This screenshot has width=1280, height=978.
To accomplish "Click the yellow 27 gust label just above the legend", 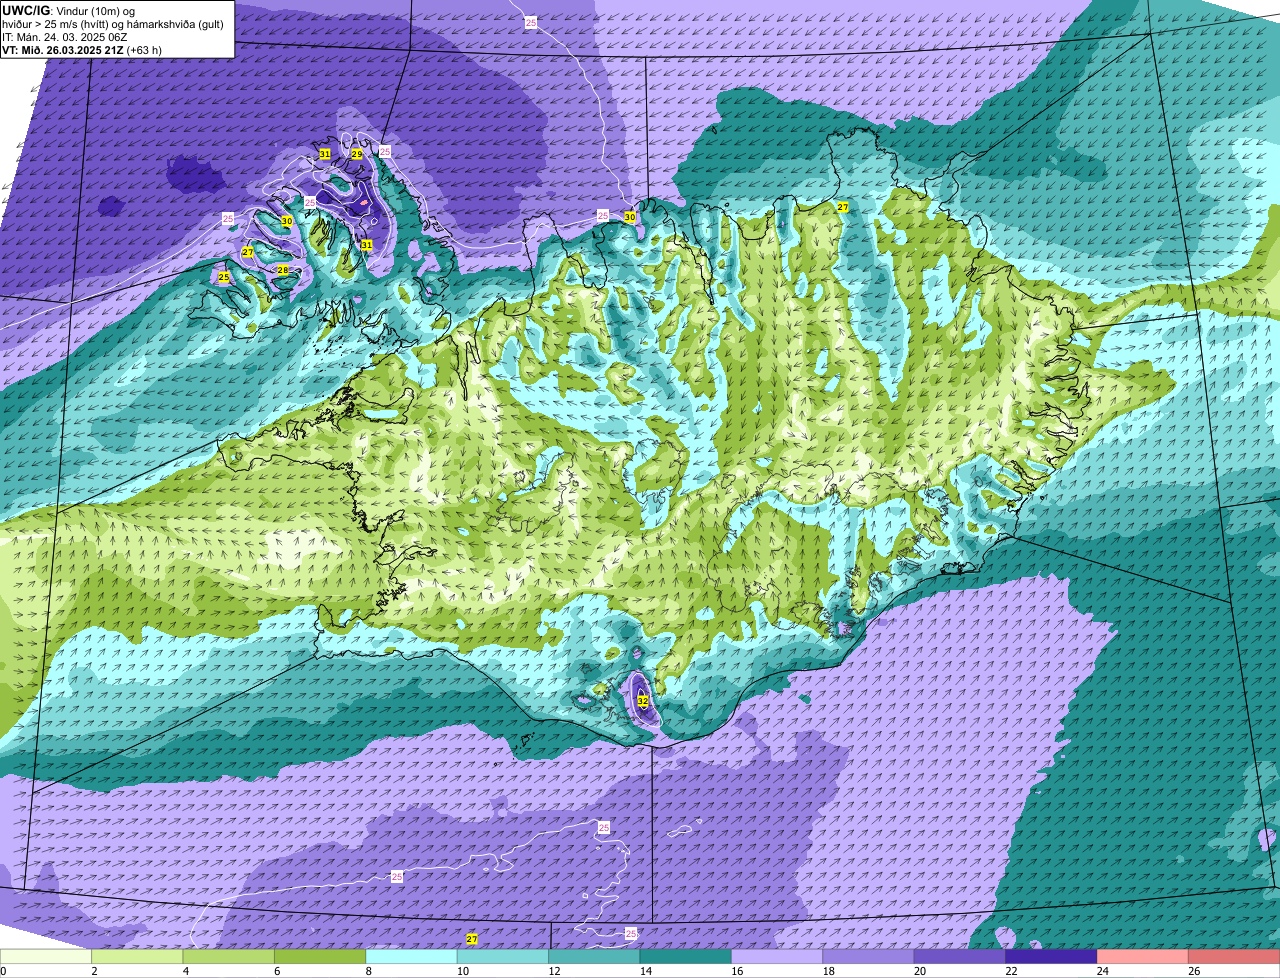I will tap(472, 939).
